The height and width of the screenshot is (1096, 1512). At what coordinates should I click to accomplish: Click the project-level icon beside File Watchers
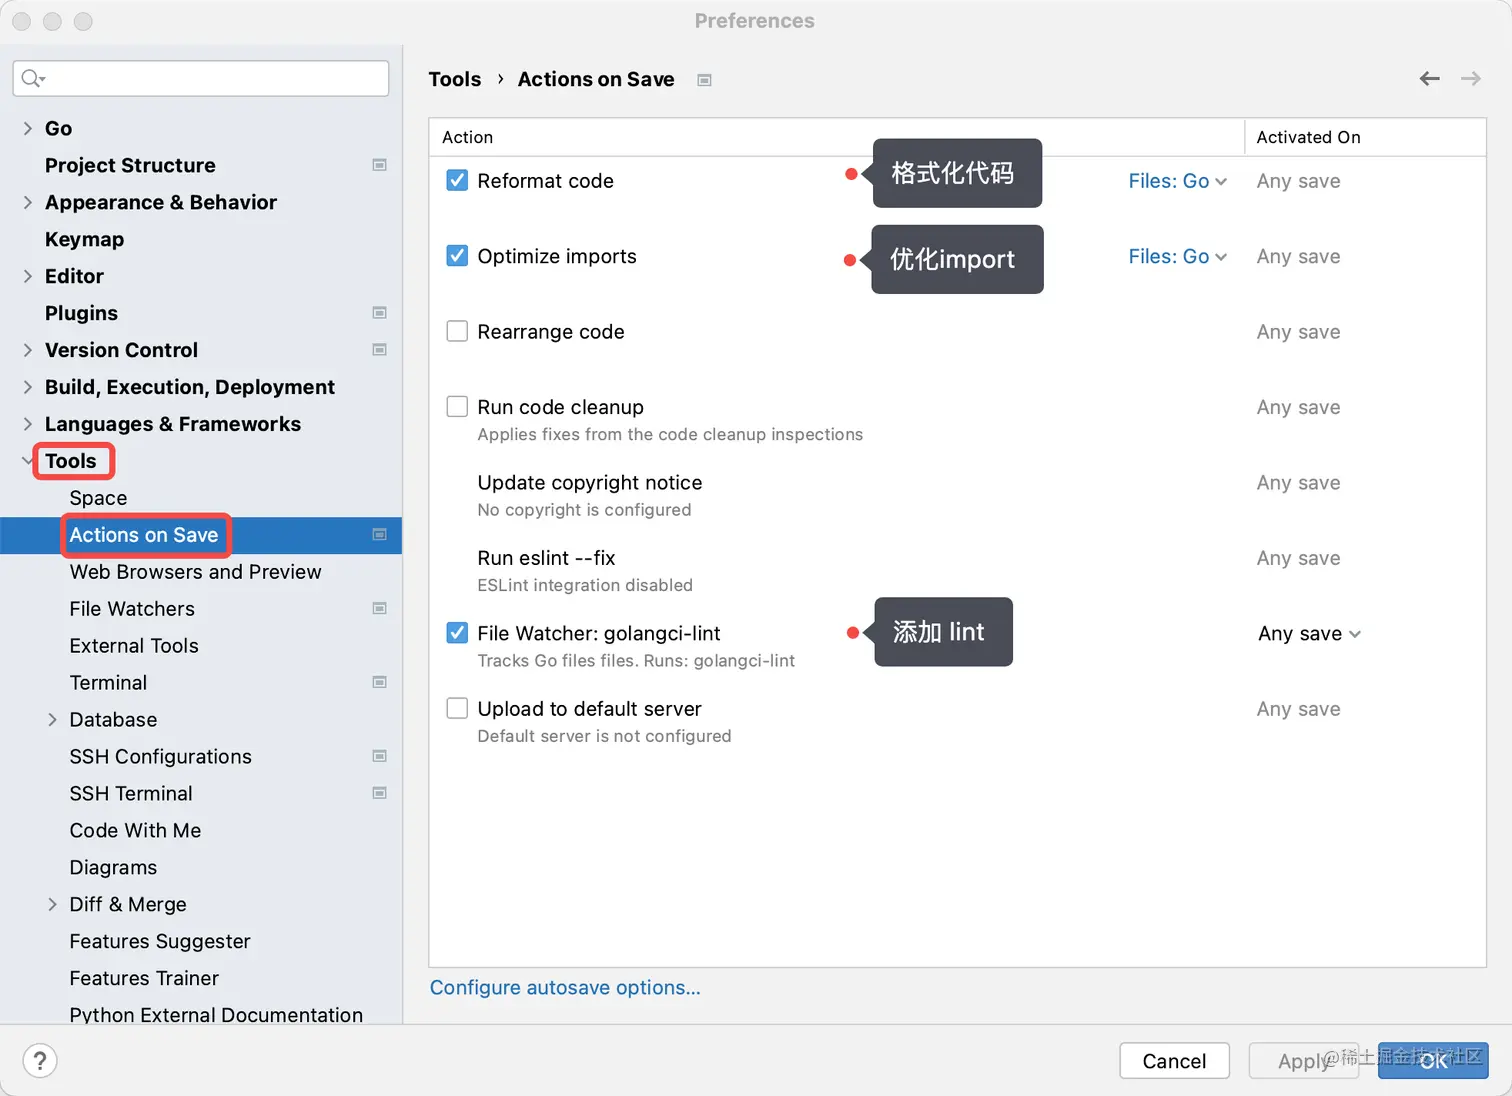[380, 608]
